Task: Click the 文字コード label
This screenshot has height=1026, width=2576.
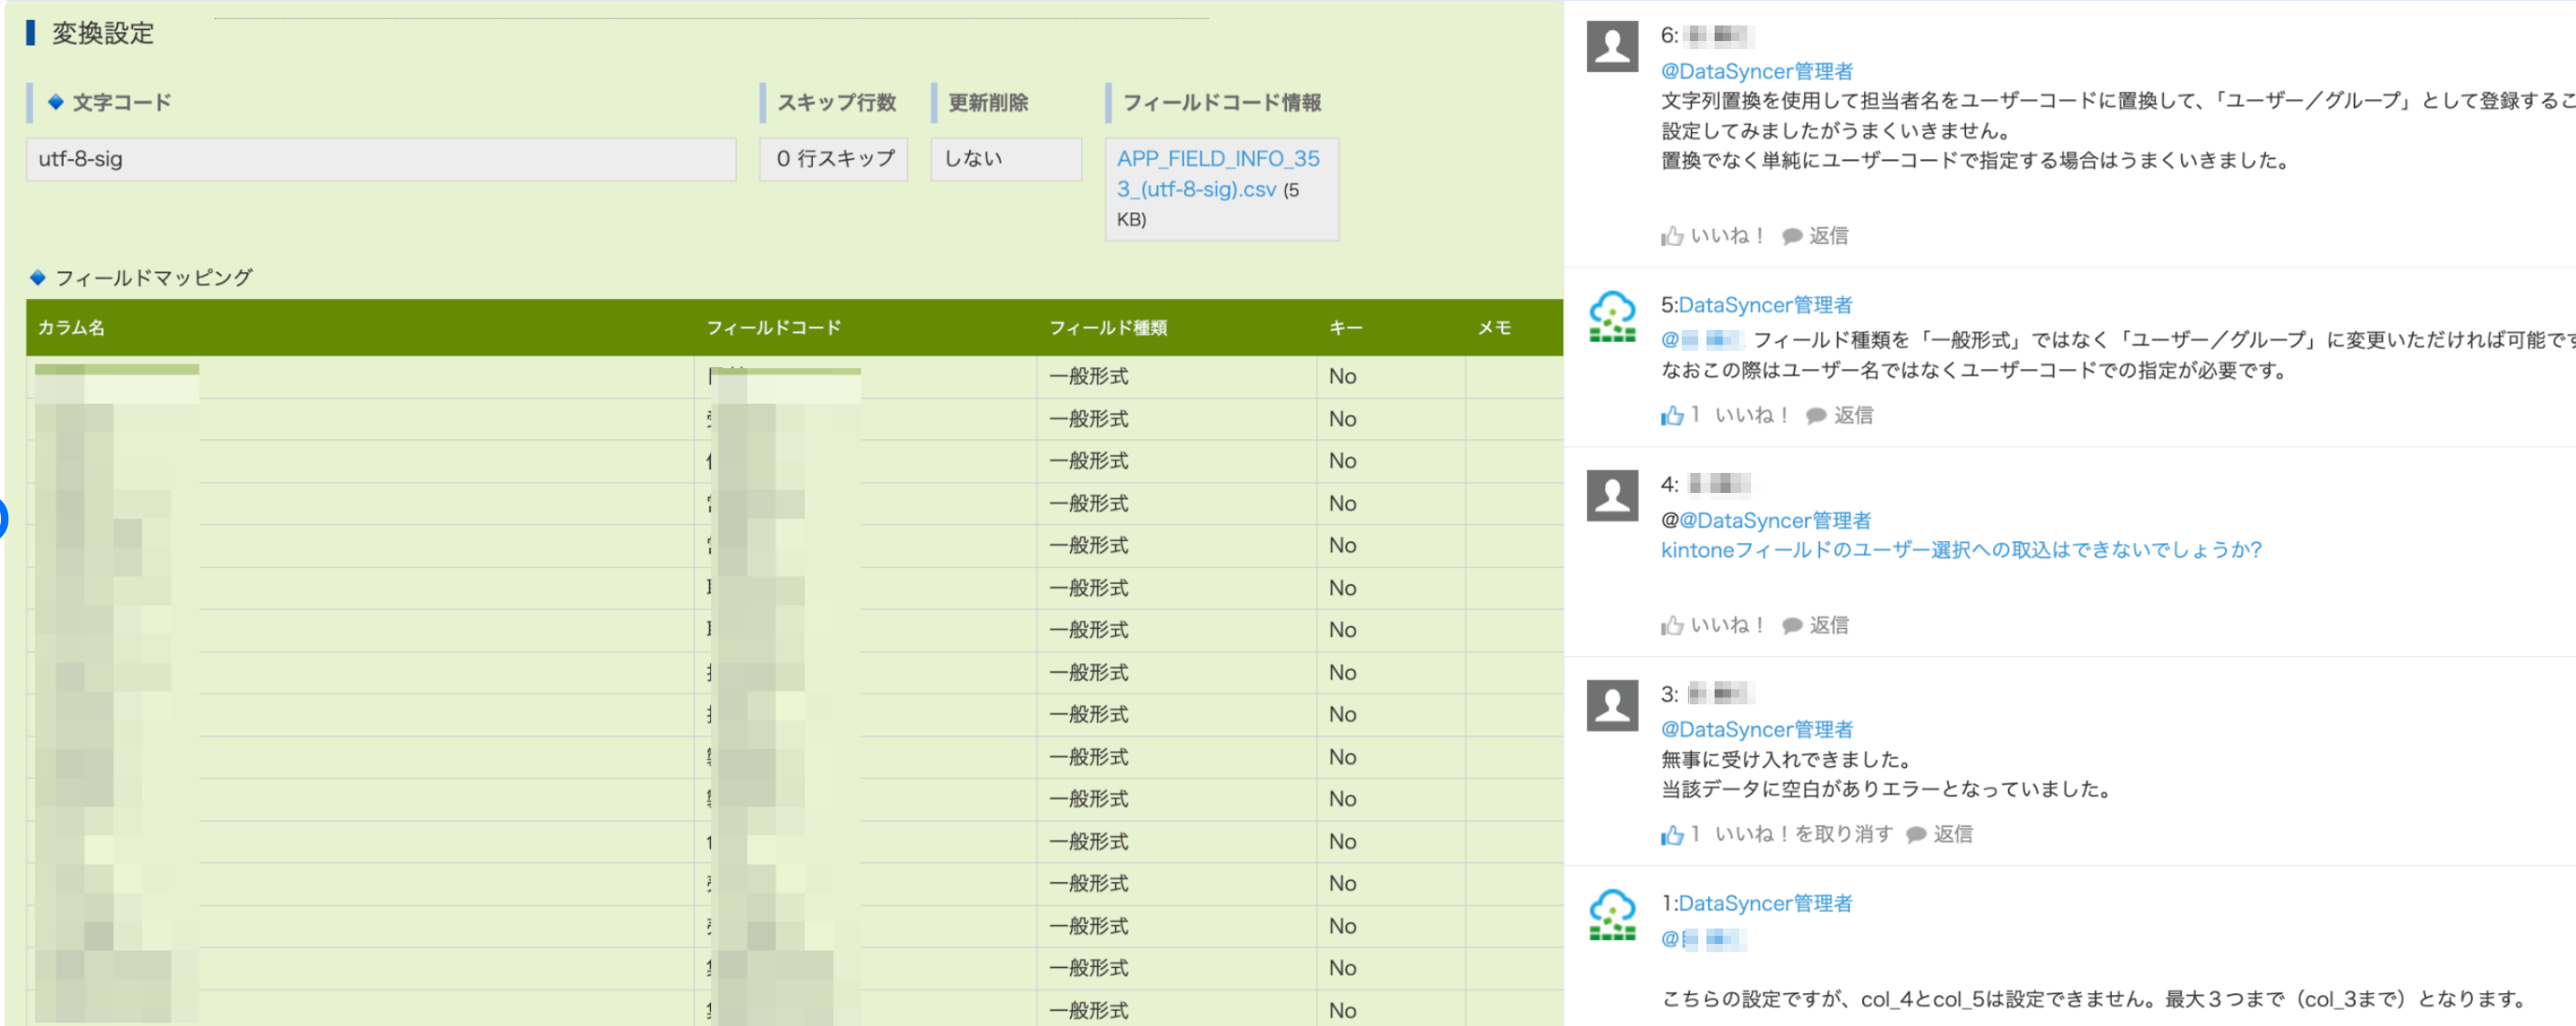Action: tap(122, 103)
